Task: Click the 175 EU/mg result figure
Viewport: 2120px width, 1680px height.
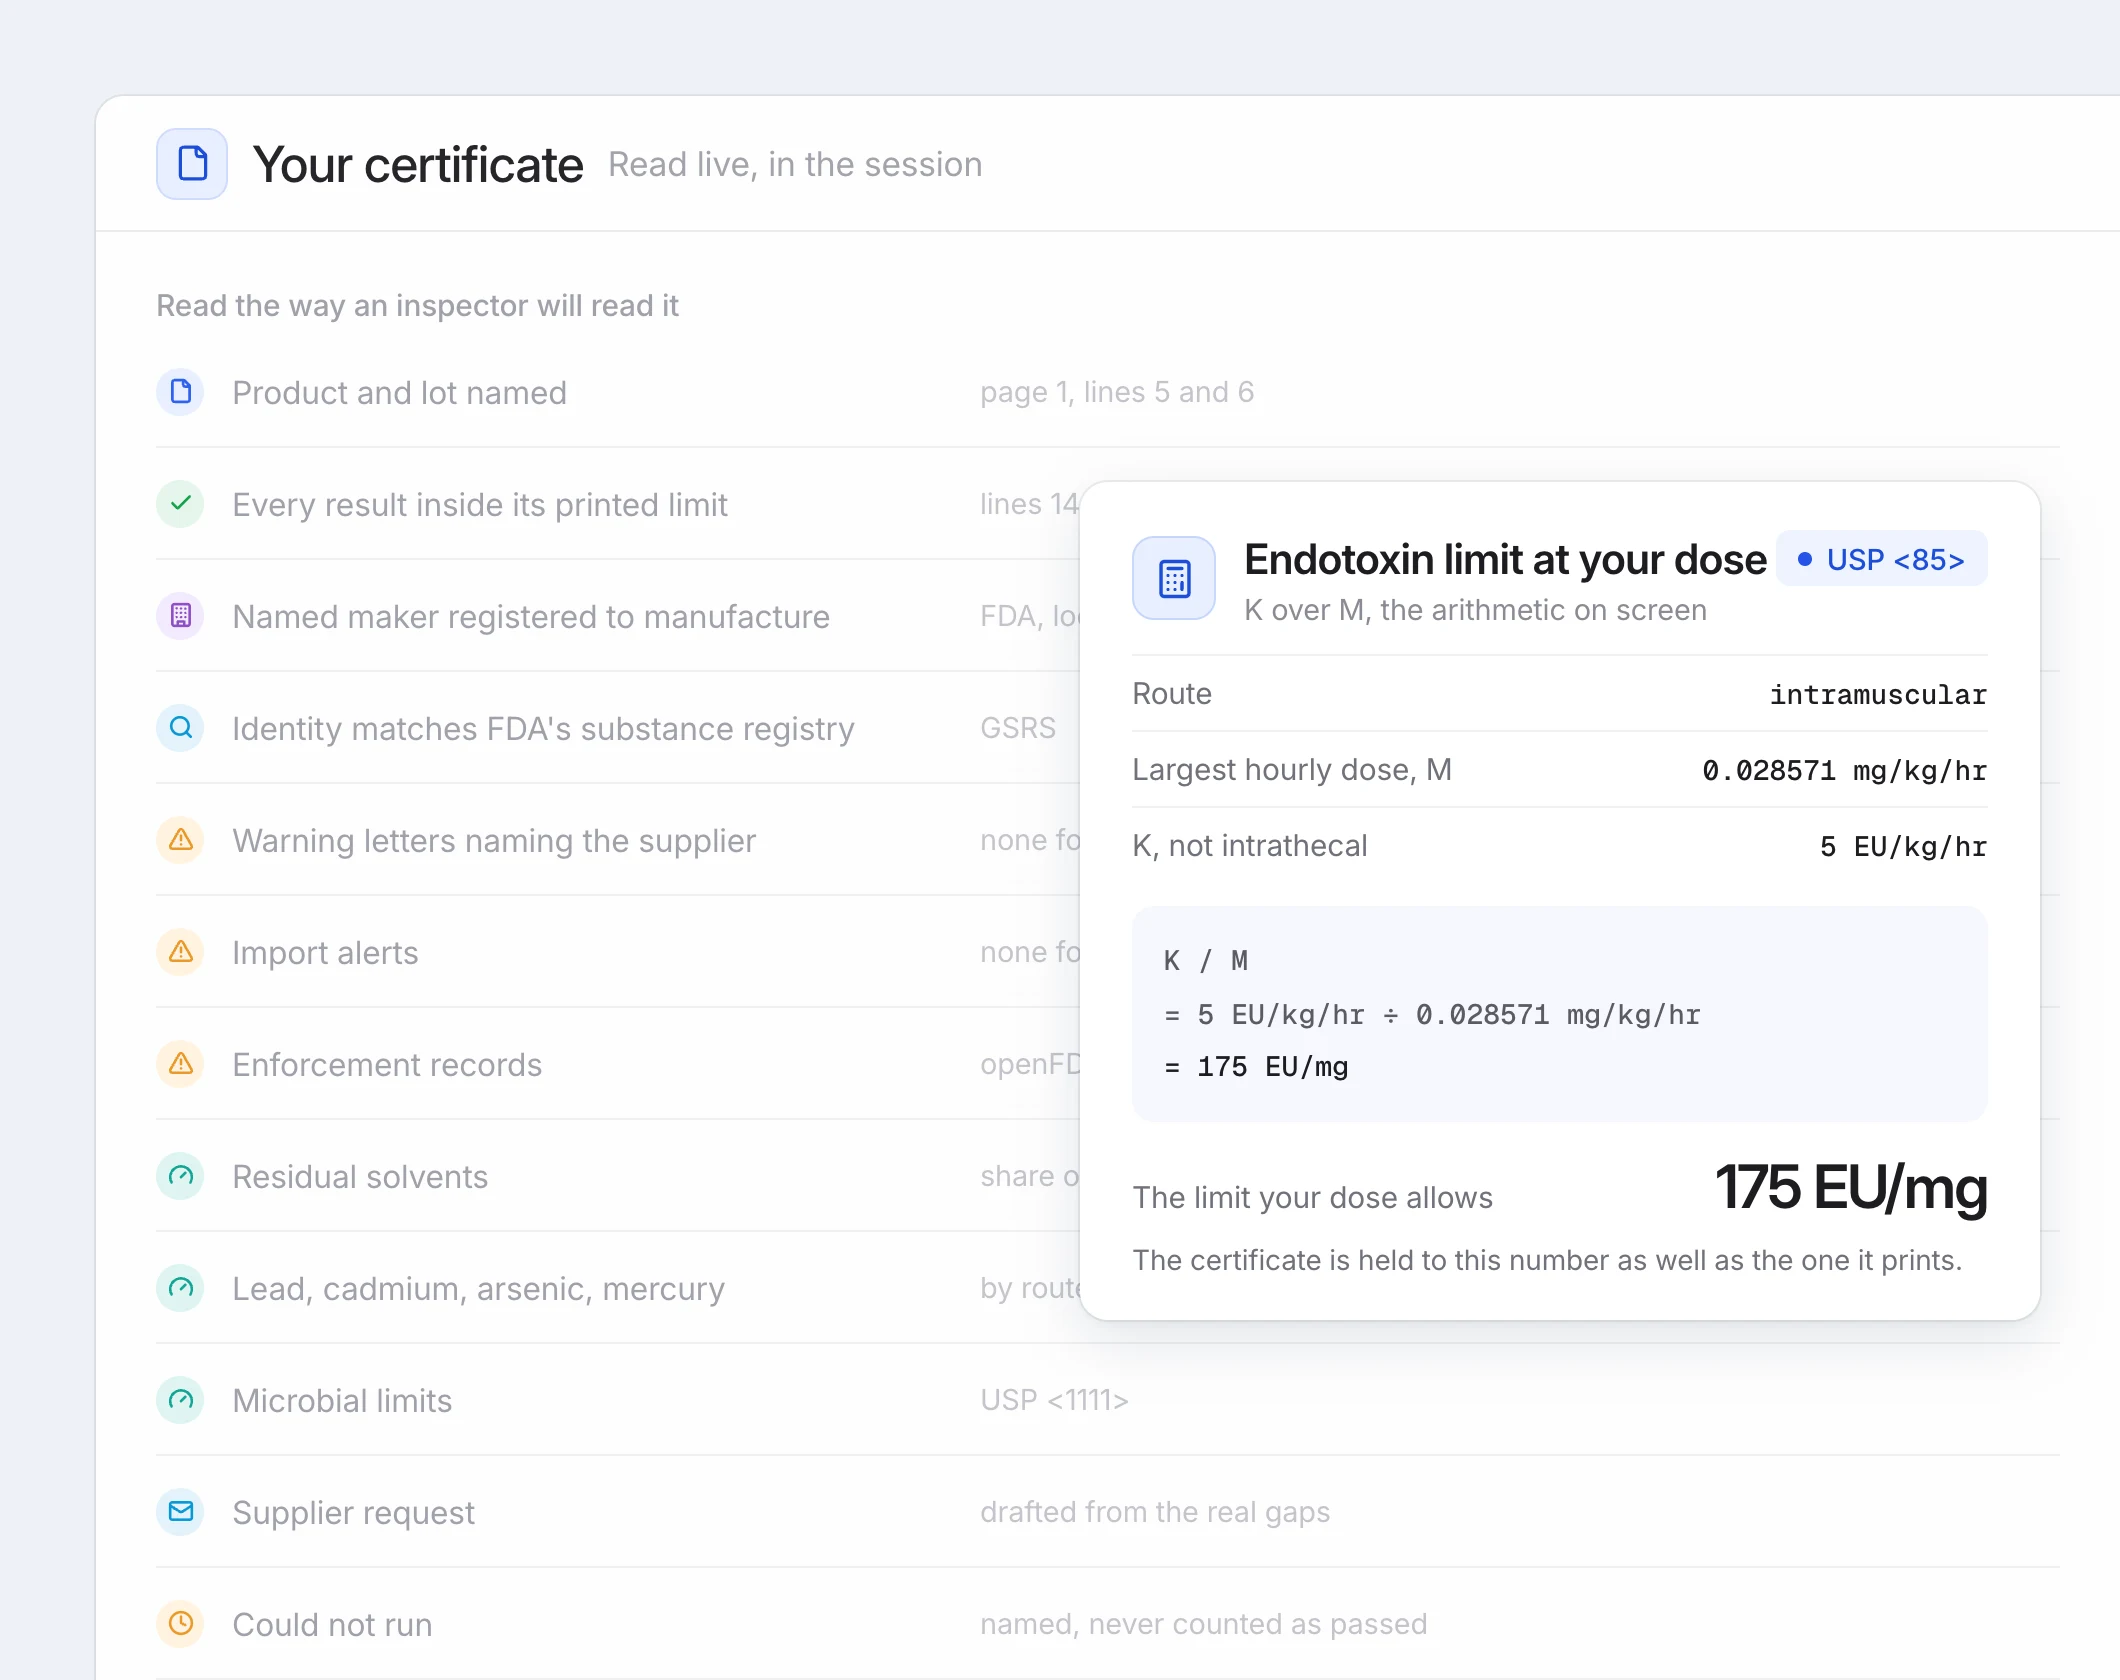Action: tap(1851, 1188)
